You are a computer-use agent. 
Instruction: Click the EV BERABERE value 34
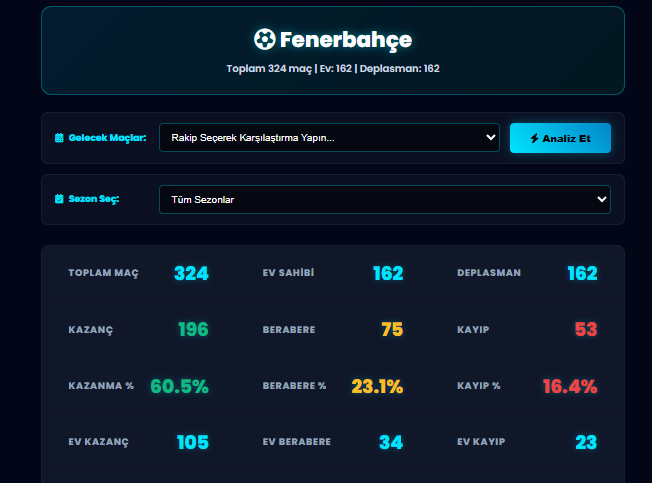click(391, 442)
